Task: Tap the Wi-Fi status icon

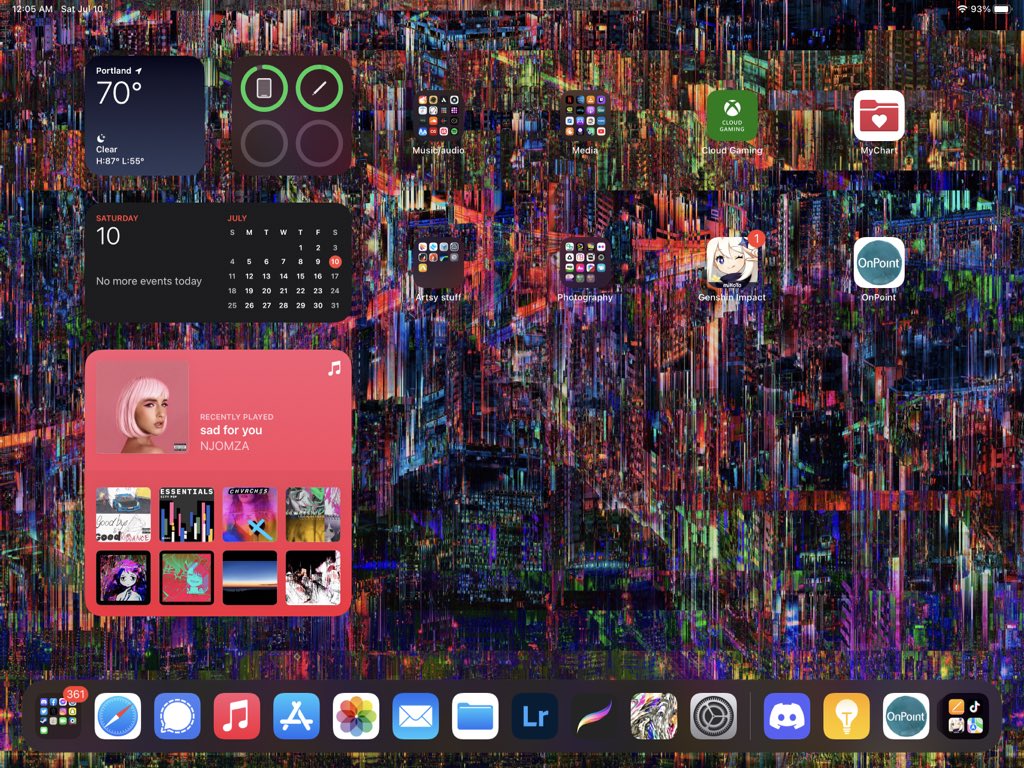Action: tap(962, 9)
